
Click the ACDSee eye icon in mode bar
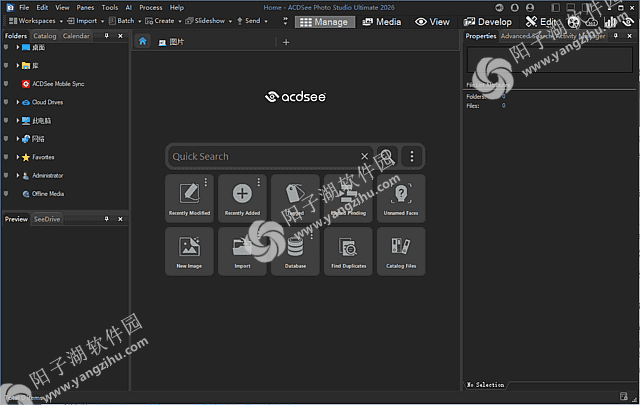(x=628, y=22)
